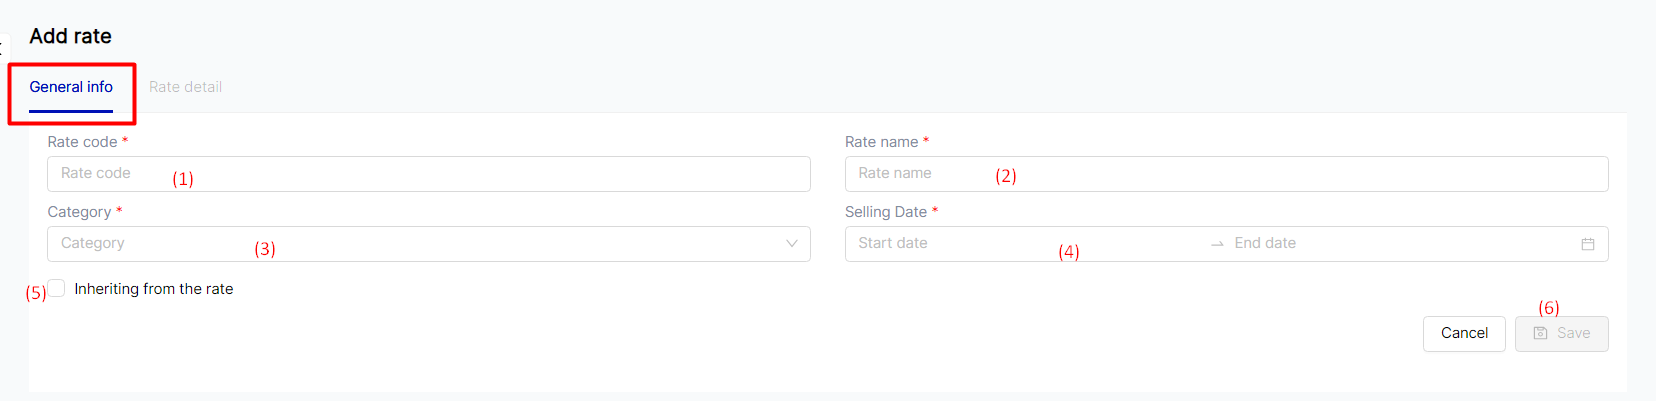
Task: Click the 'Rate code' field label
Action: [82, 142]
